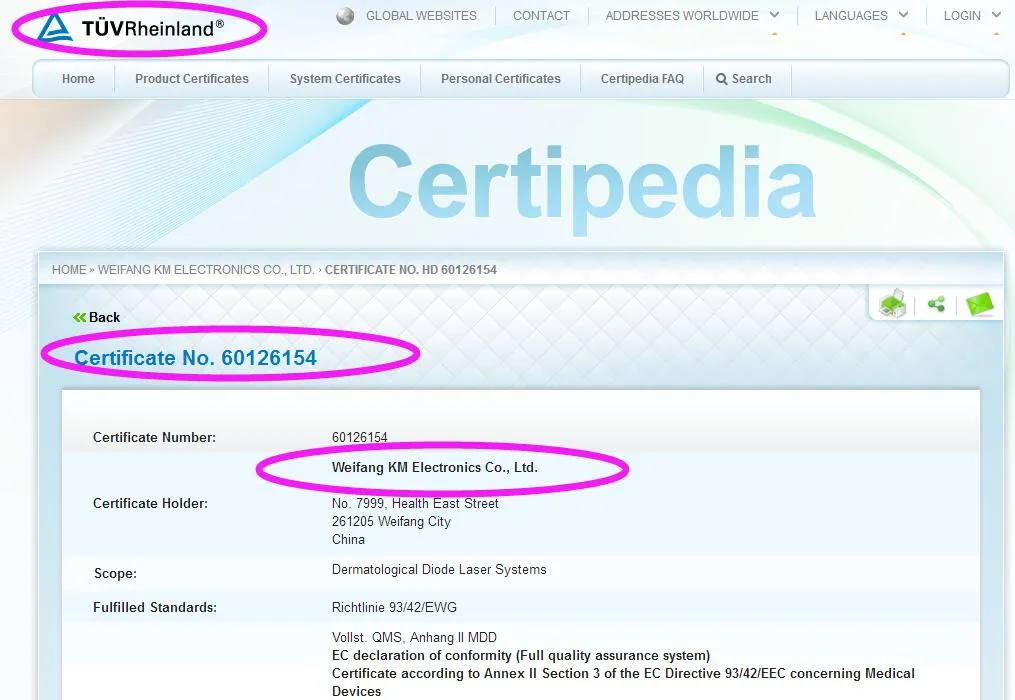
Task: Open the Home tab
Action: tap(78, 79)
